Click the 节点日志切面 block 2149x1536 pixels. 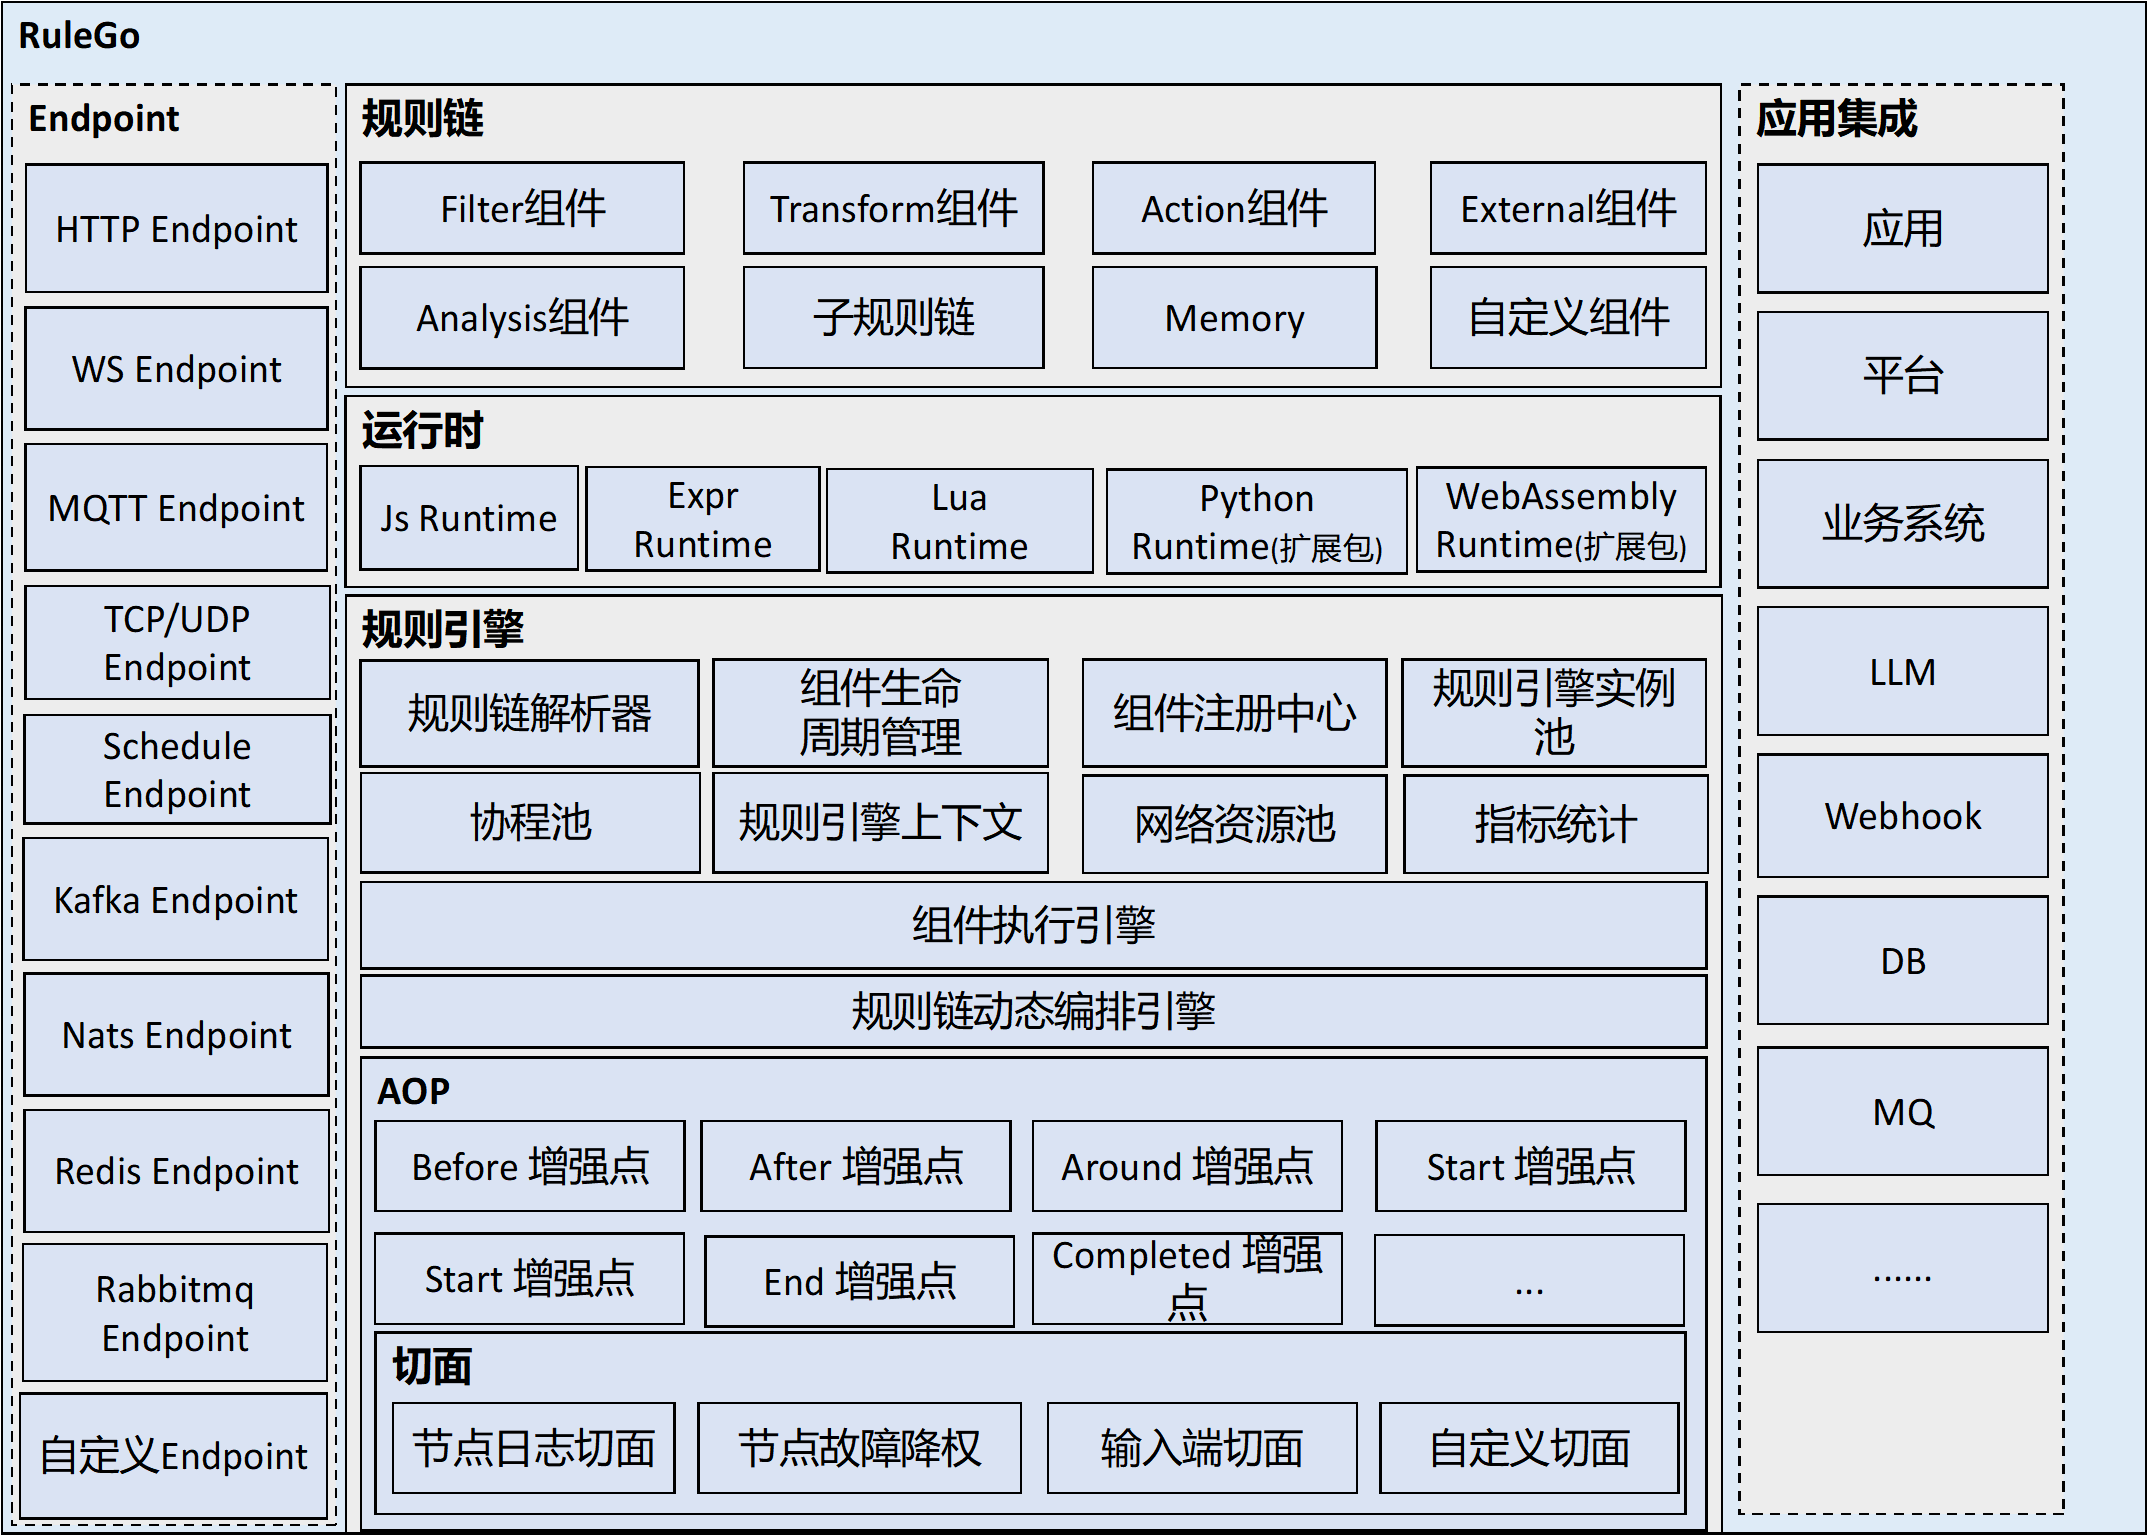[x=533, y=1447]
